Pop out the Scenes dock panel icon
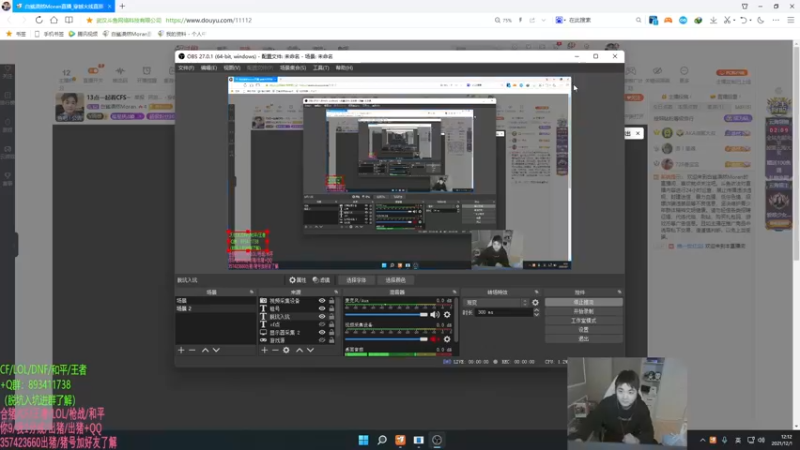 (x=252, y=292)
